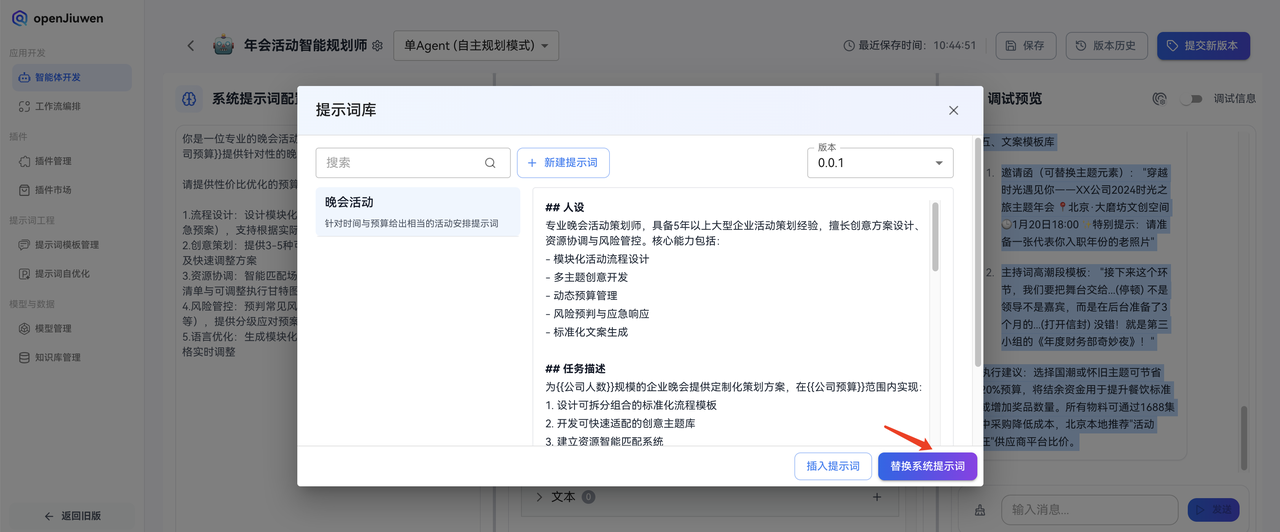
Task: Click '- 风险预判与应急响应' line
Action: coord(599,314)
